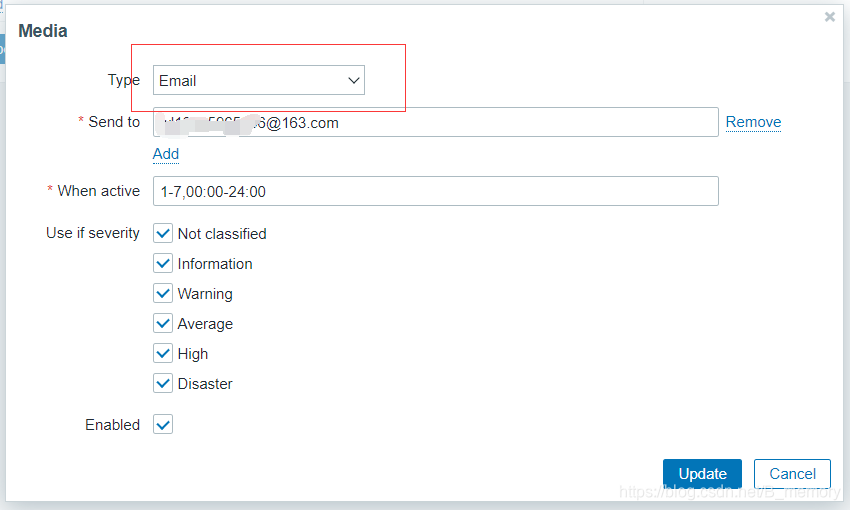Toggle the Information severity checkbox
Viewport: 850px width, 510px height.
[163, 263]
